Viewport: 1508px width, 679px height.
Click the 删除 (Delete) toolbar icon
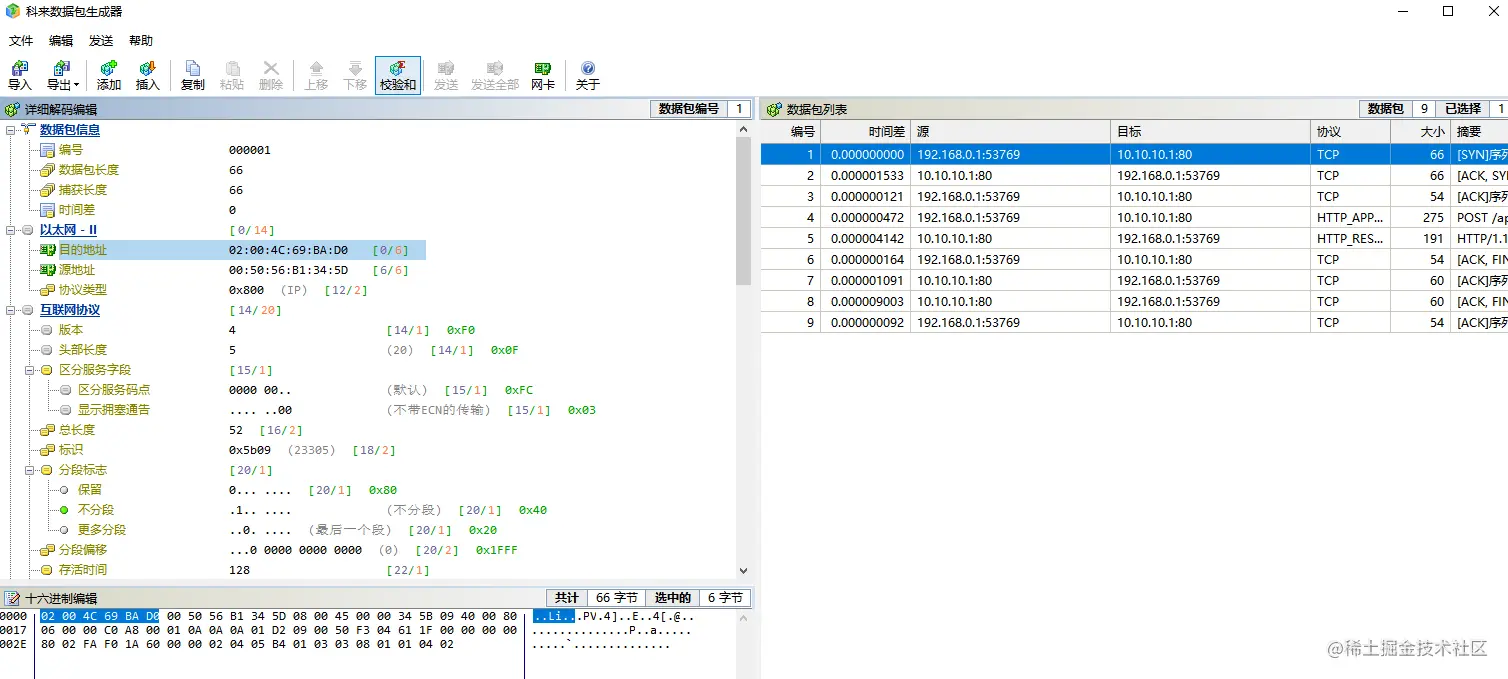270,69
